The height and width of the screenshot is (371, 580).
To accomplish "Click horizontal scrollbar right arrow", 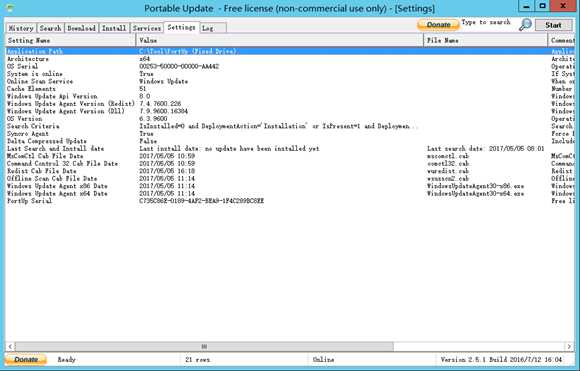I will pos(569,347).
